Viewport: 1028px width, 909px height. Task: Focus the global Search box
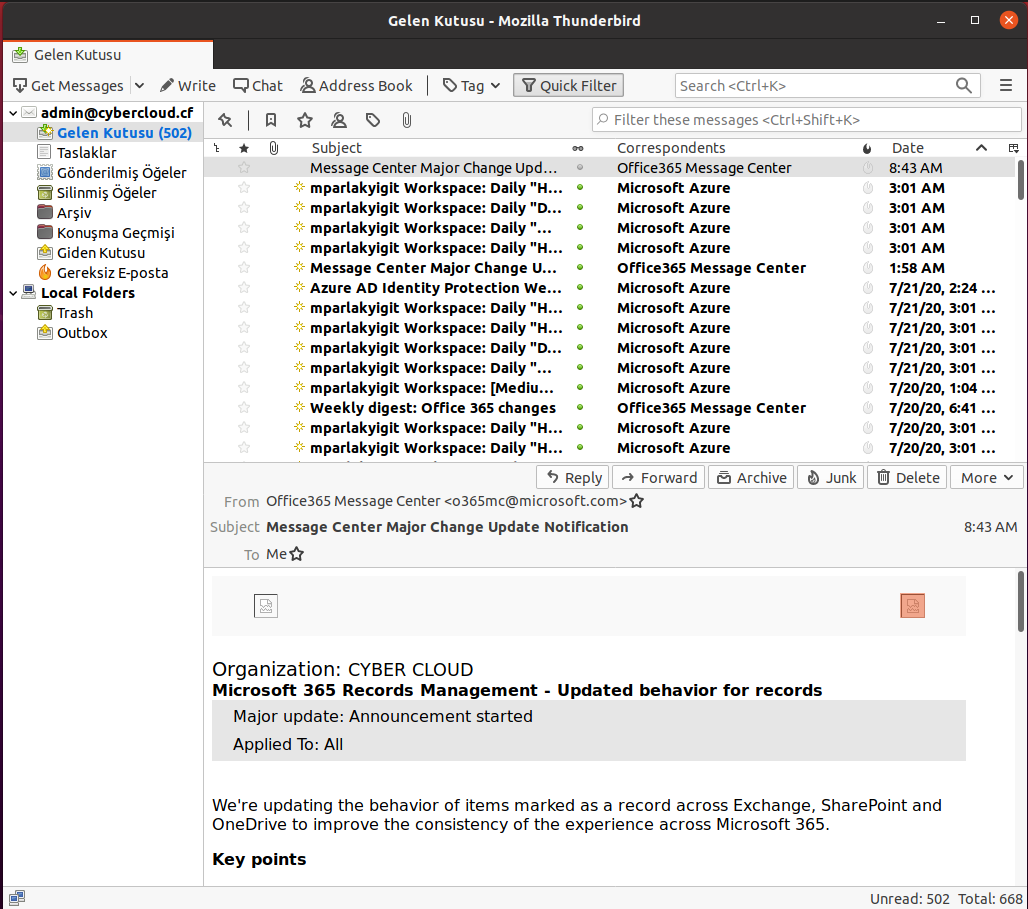point(827,86)
